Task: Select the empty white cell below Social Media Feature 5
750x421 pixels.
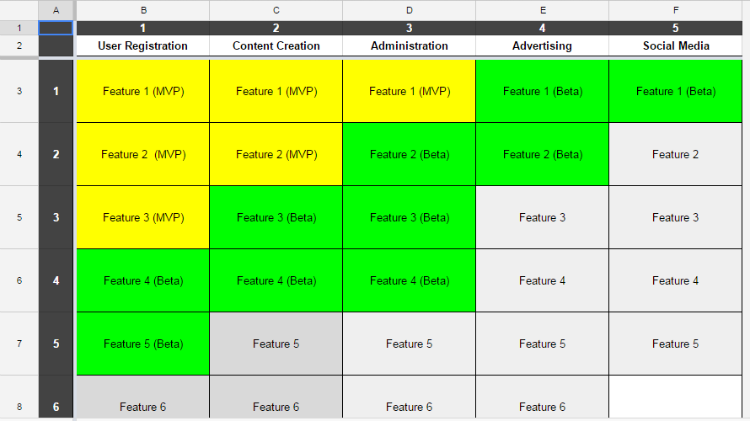Action: coord(675,398)
